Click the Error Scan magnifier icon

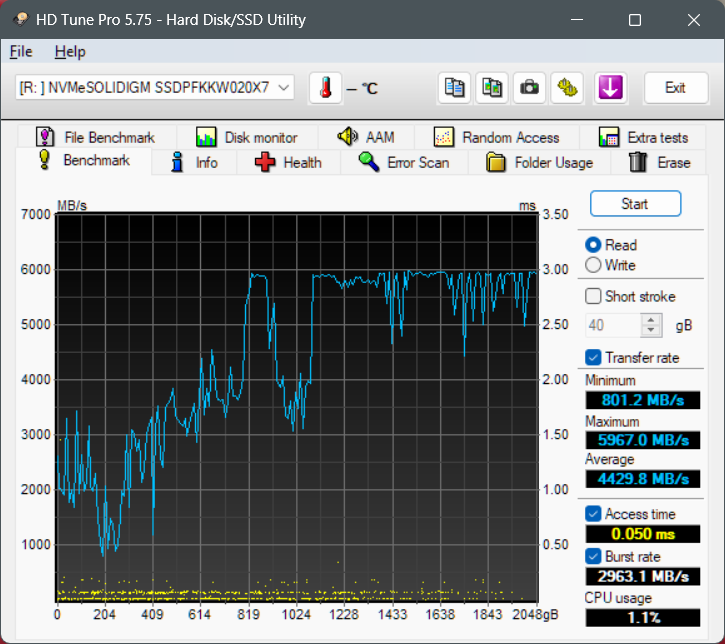coord(369,162)
